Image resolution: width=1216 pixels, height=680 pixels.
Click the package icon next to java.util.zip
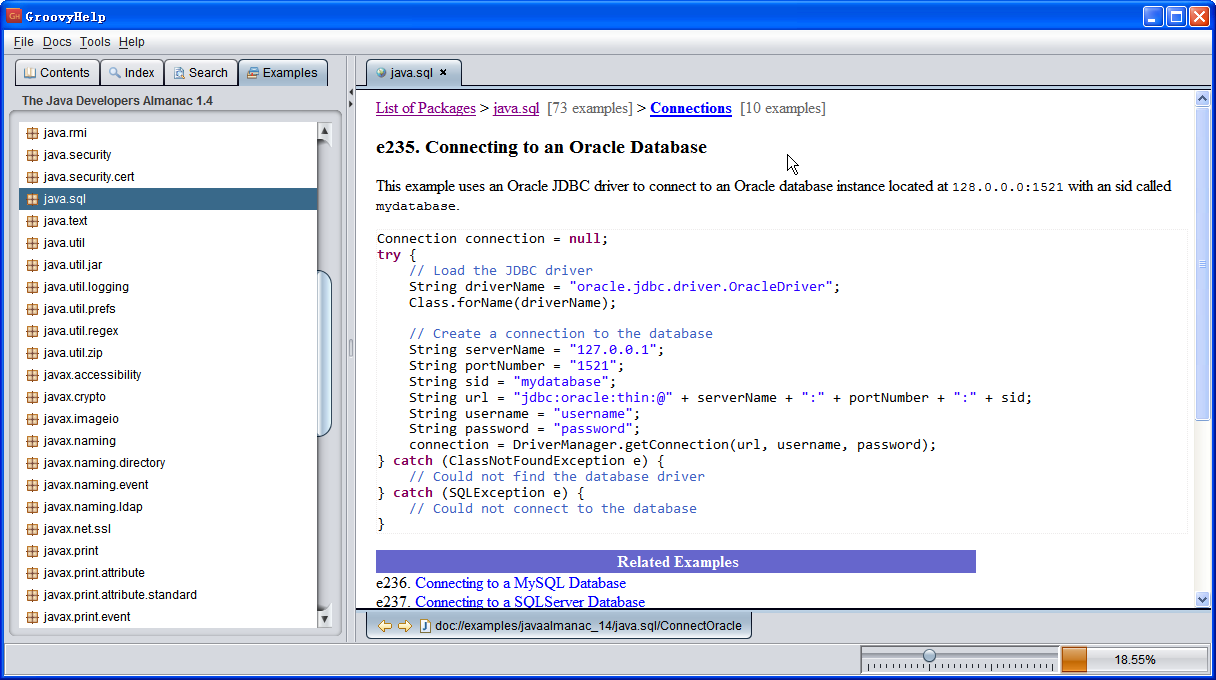[33, 353]
